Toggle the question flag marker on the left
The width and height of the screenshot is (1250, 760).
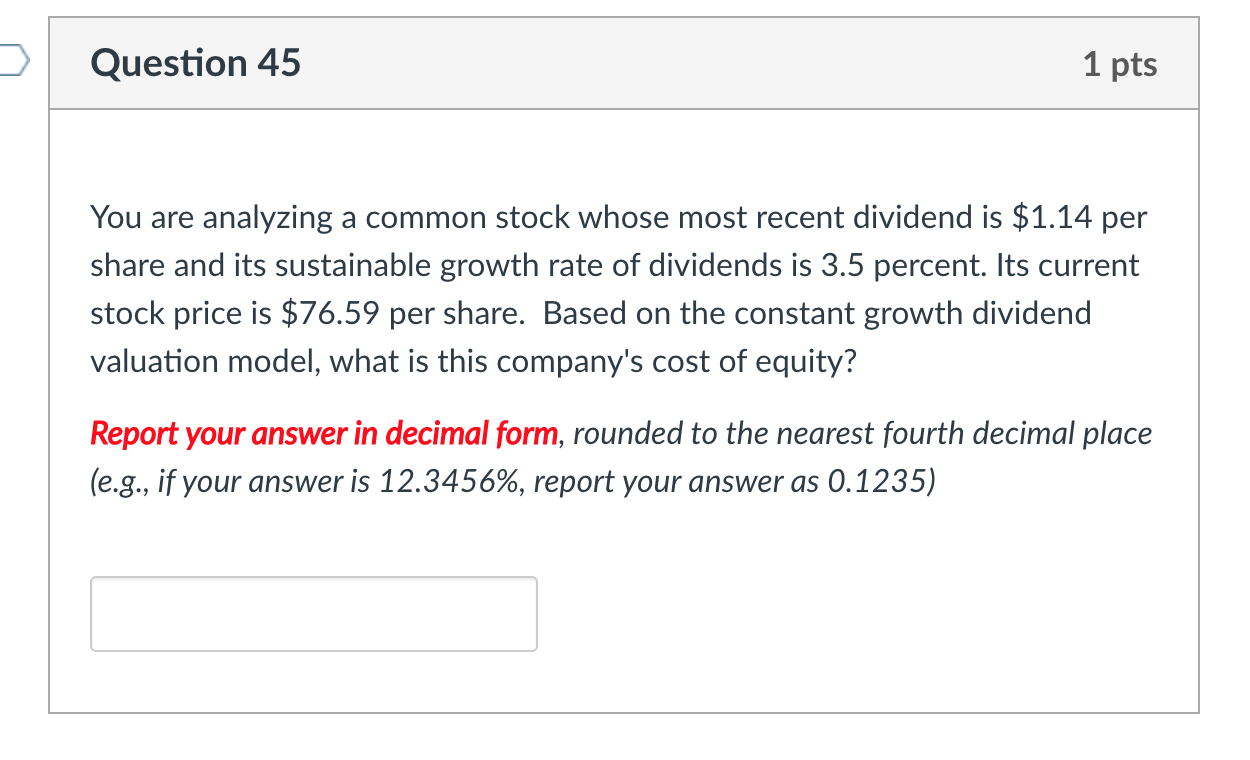[8, 62]
